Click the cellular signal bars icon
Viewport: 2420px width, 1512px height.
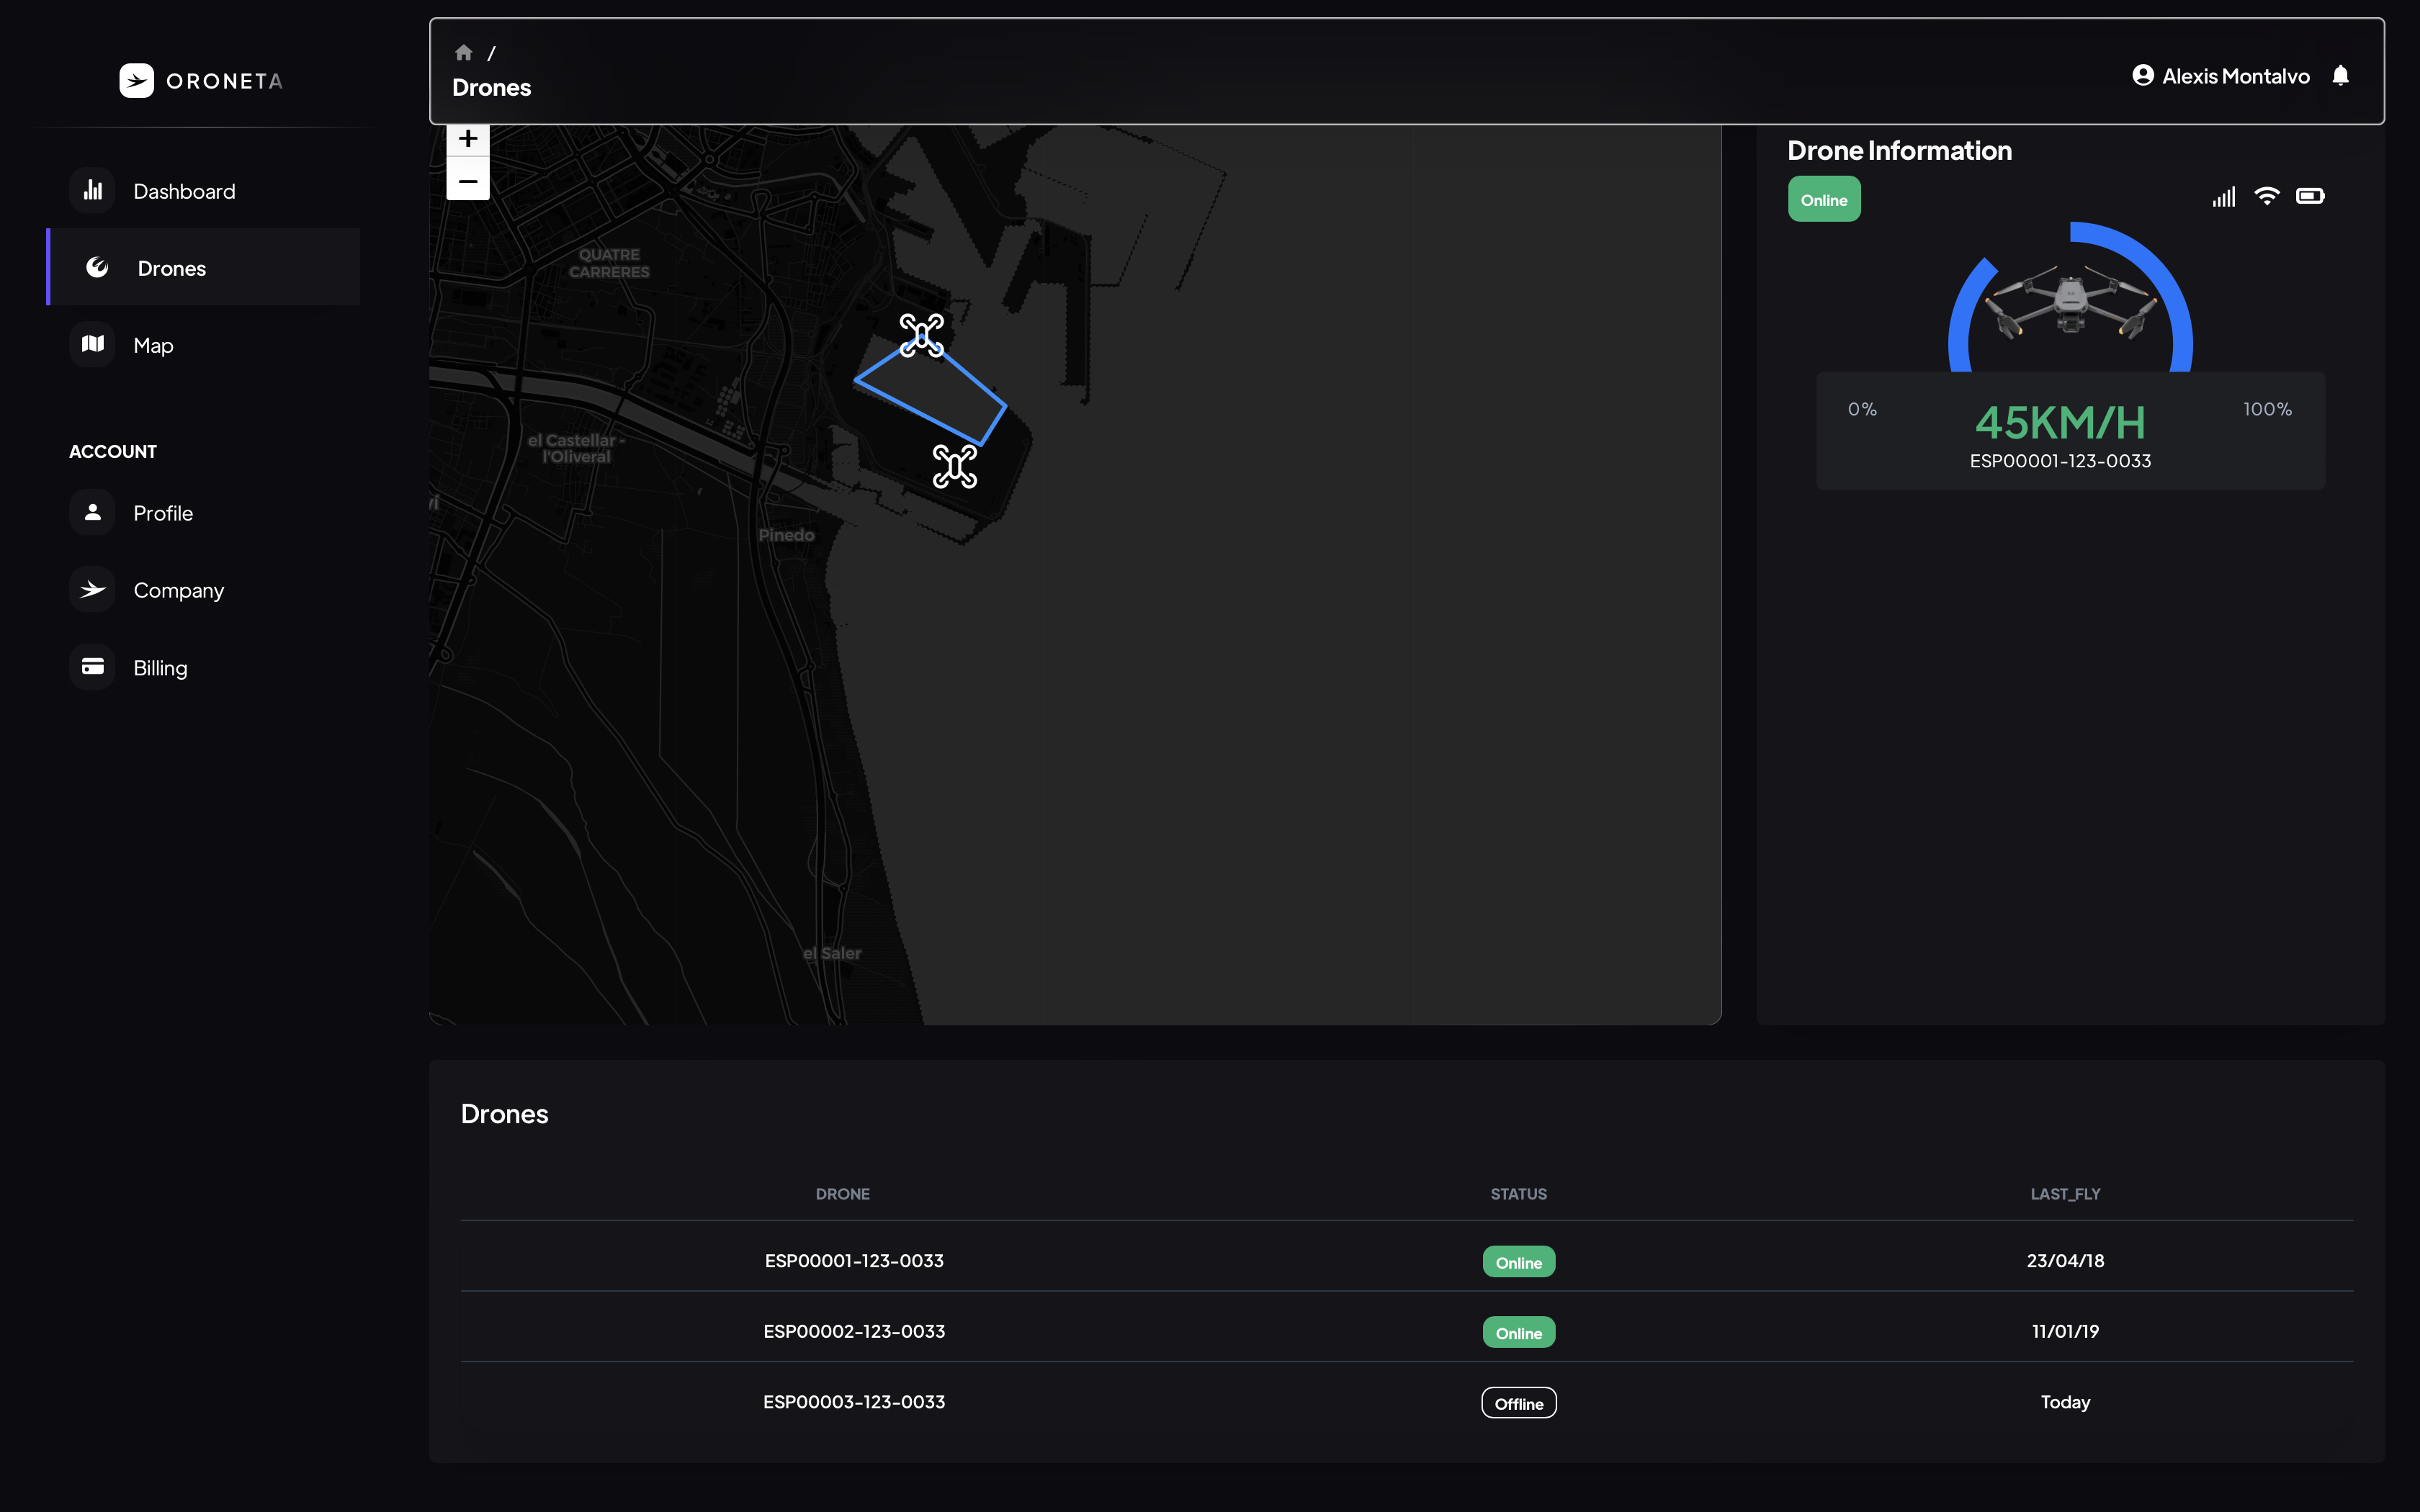tap(2223, 197)
